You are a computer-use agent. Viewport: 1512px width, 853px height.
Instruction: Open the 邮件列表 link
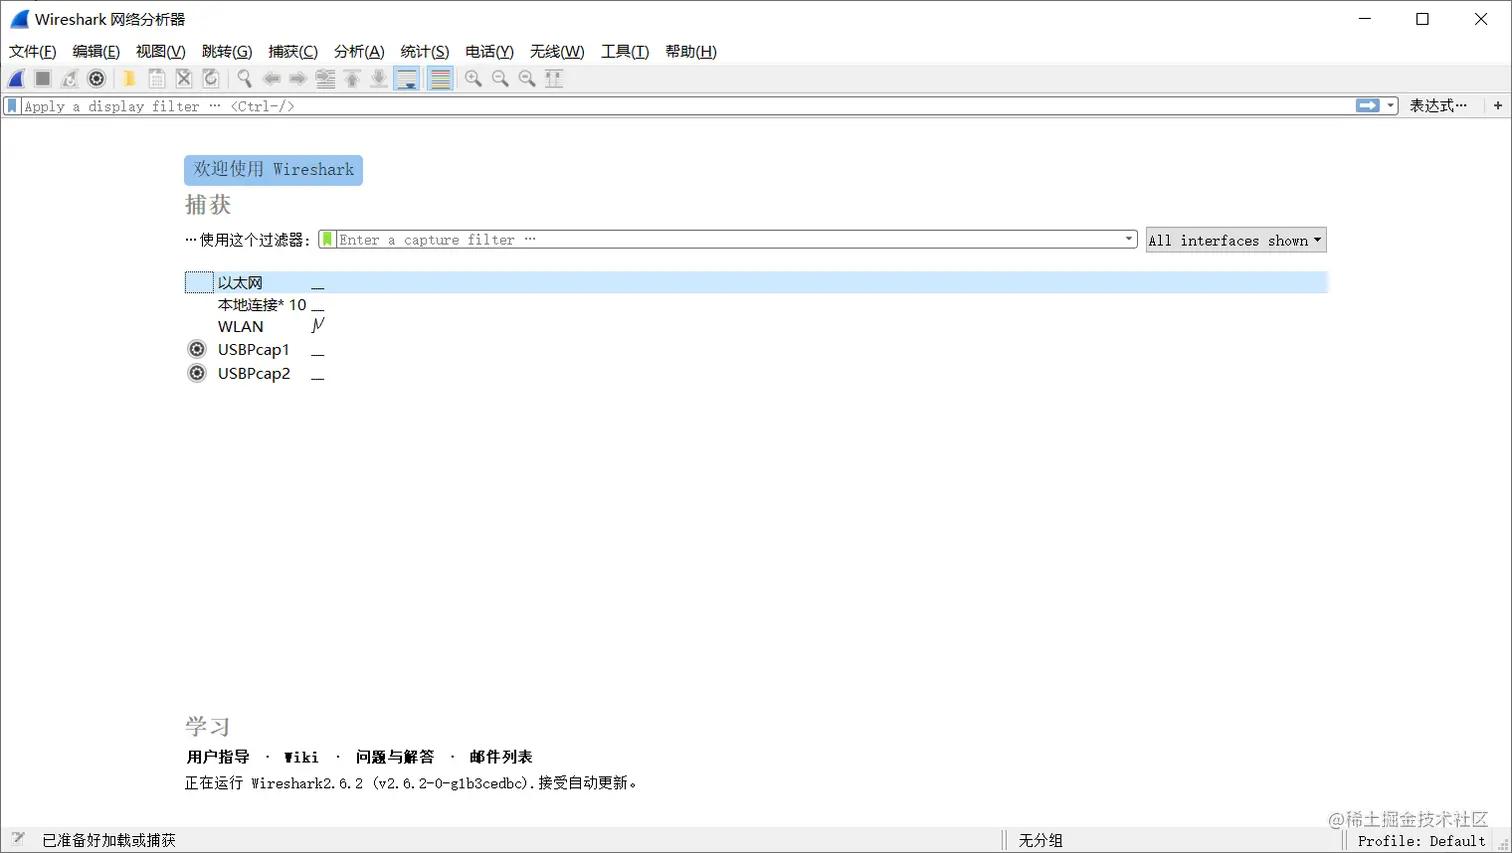pos(501,757)
